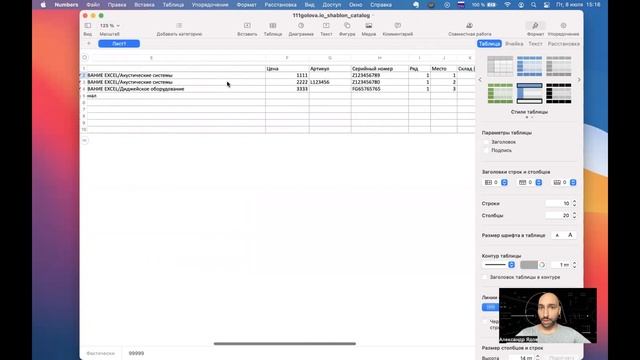Click the Строки (Rows) count stepper
The width and height of the screenshot is (640, 360).
574,203
